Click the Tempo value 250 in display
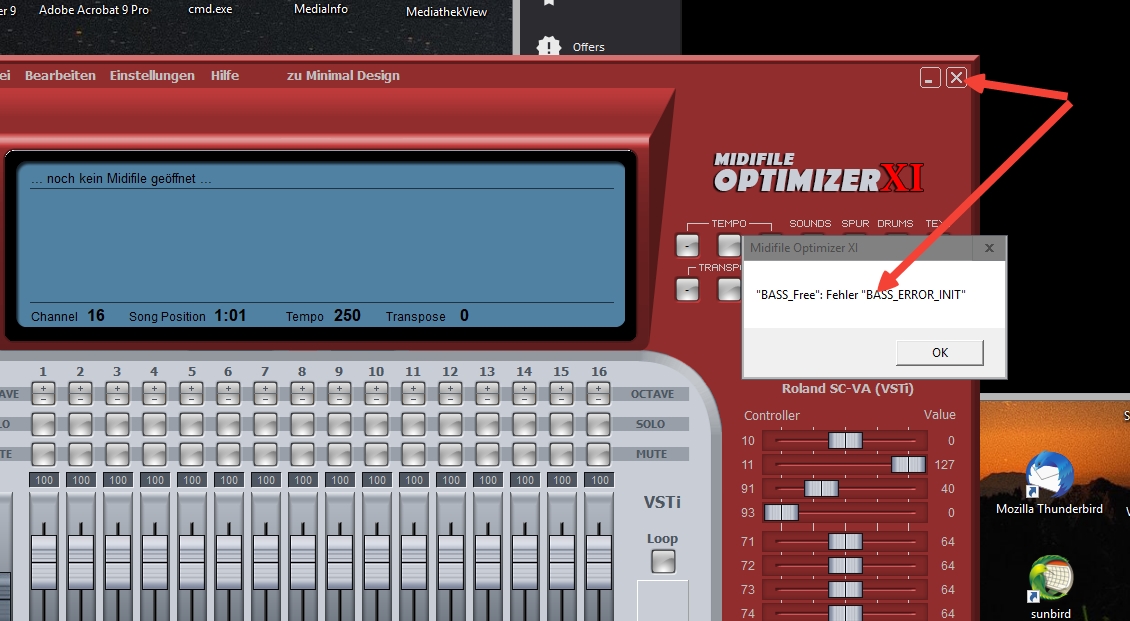 point(347,316)
